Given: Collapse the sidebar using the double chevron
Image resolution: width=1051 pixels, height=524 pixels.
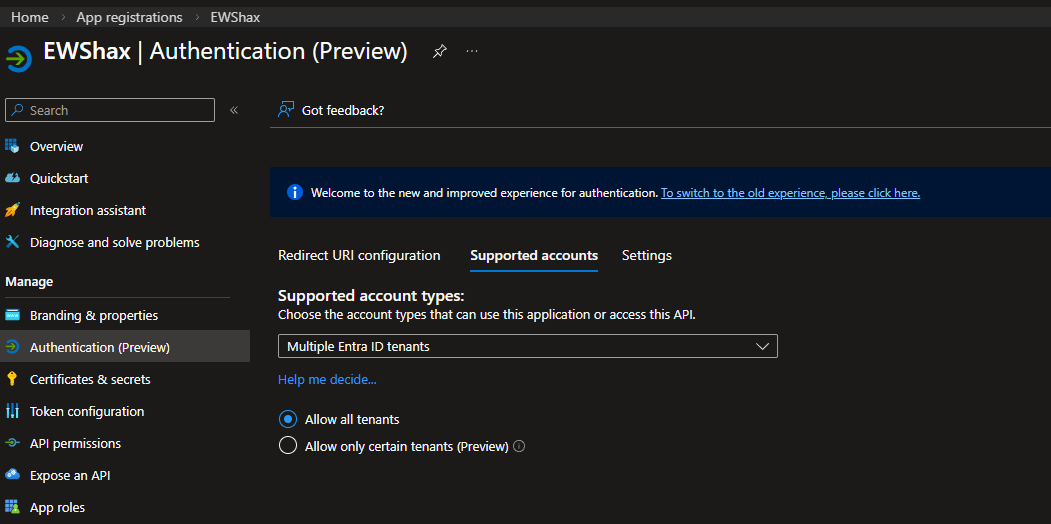Looking at the screenshot, I should [234, 110].
